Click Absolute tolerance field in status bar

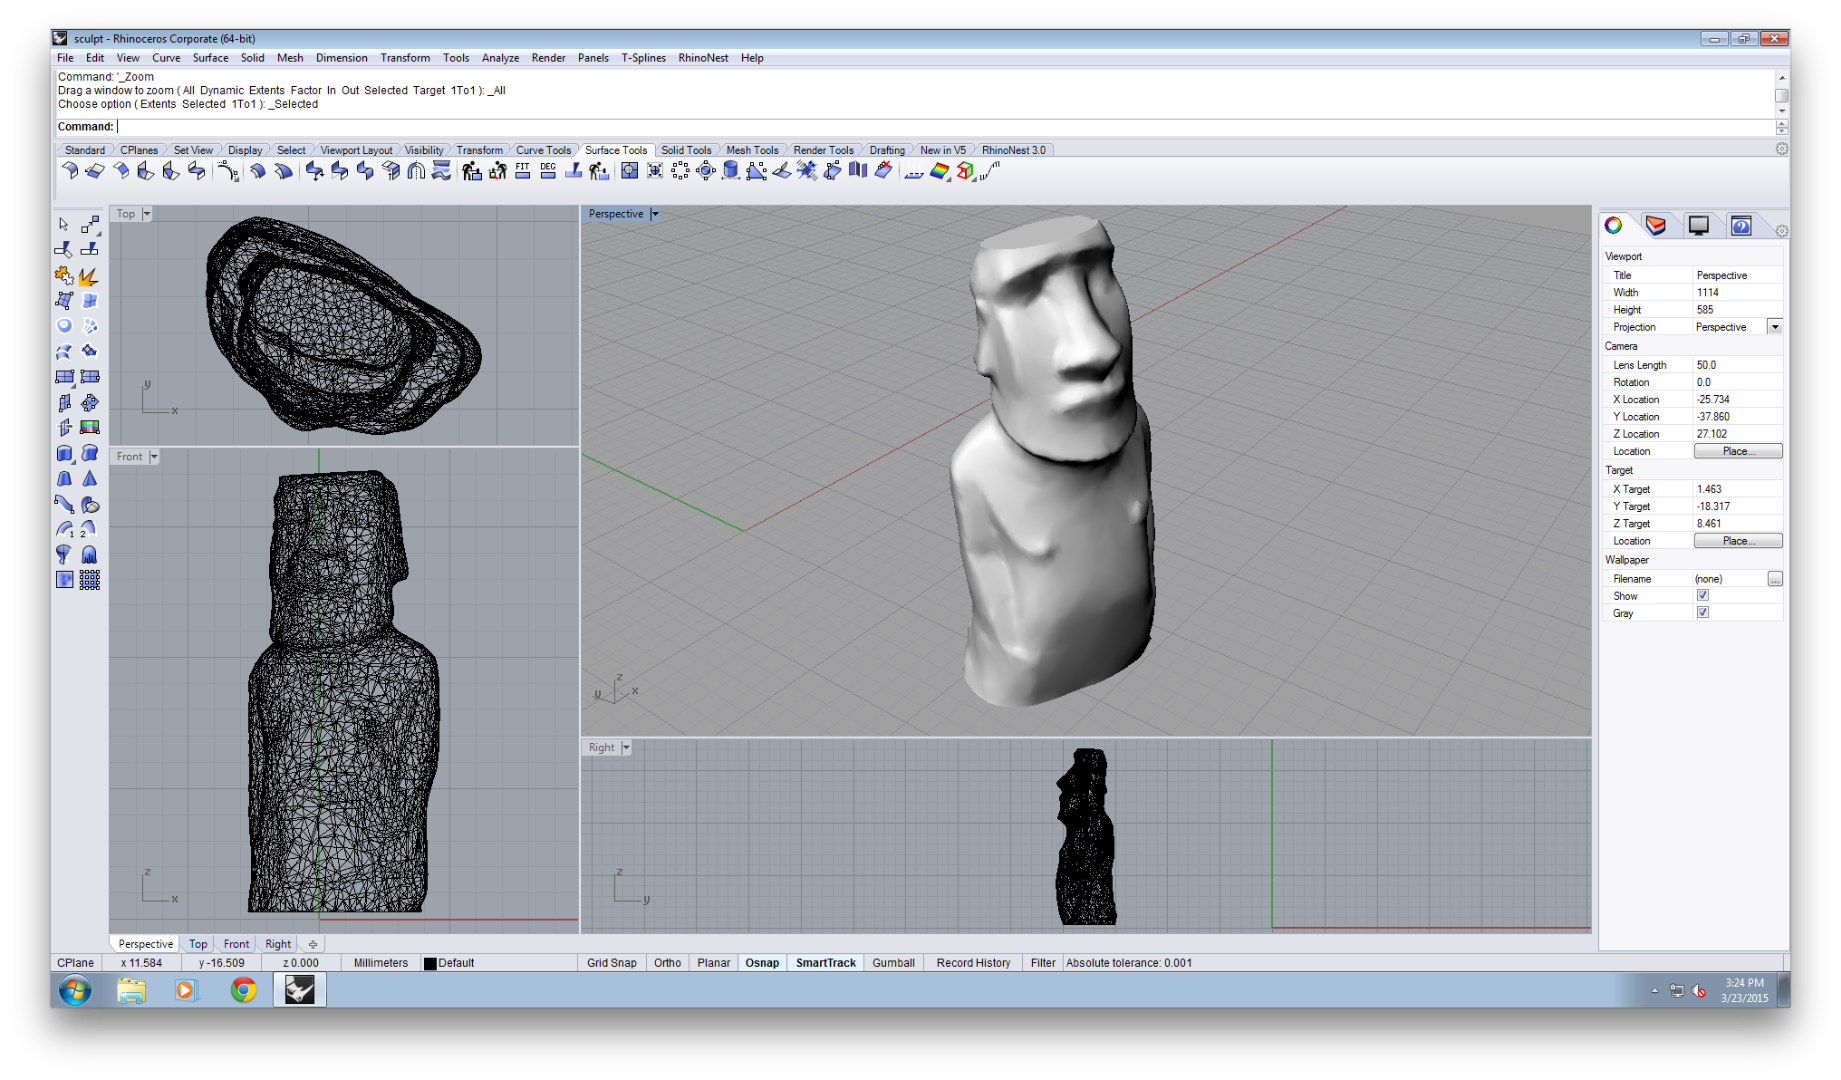[x=1129, y=963]
